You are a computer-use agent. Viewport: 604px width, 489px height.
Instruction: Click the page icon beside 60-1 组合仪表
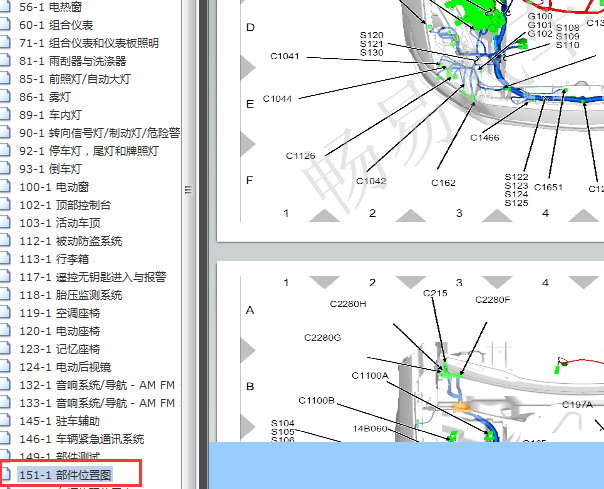point(4,25)
